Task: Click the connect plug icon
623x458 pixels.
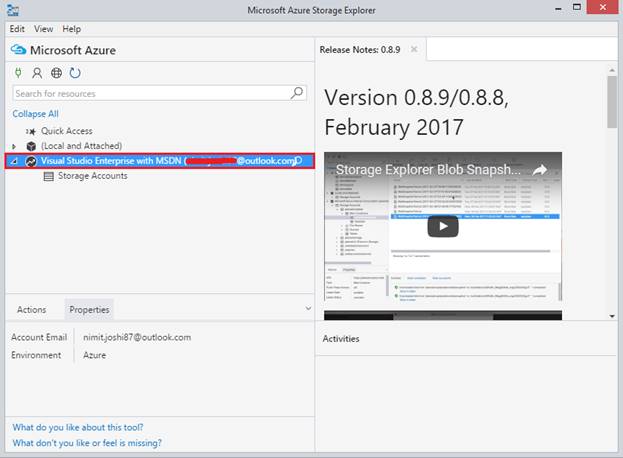Action: [x=18, y=73]
